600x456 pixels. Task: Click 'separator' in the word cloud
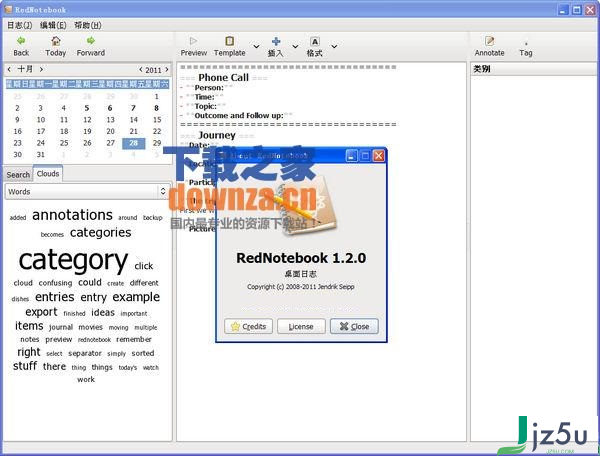pyautogui.click(x=85, y=353)
